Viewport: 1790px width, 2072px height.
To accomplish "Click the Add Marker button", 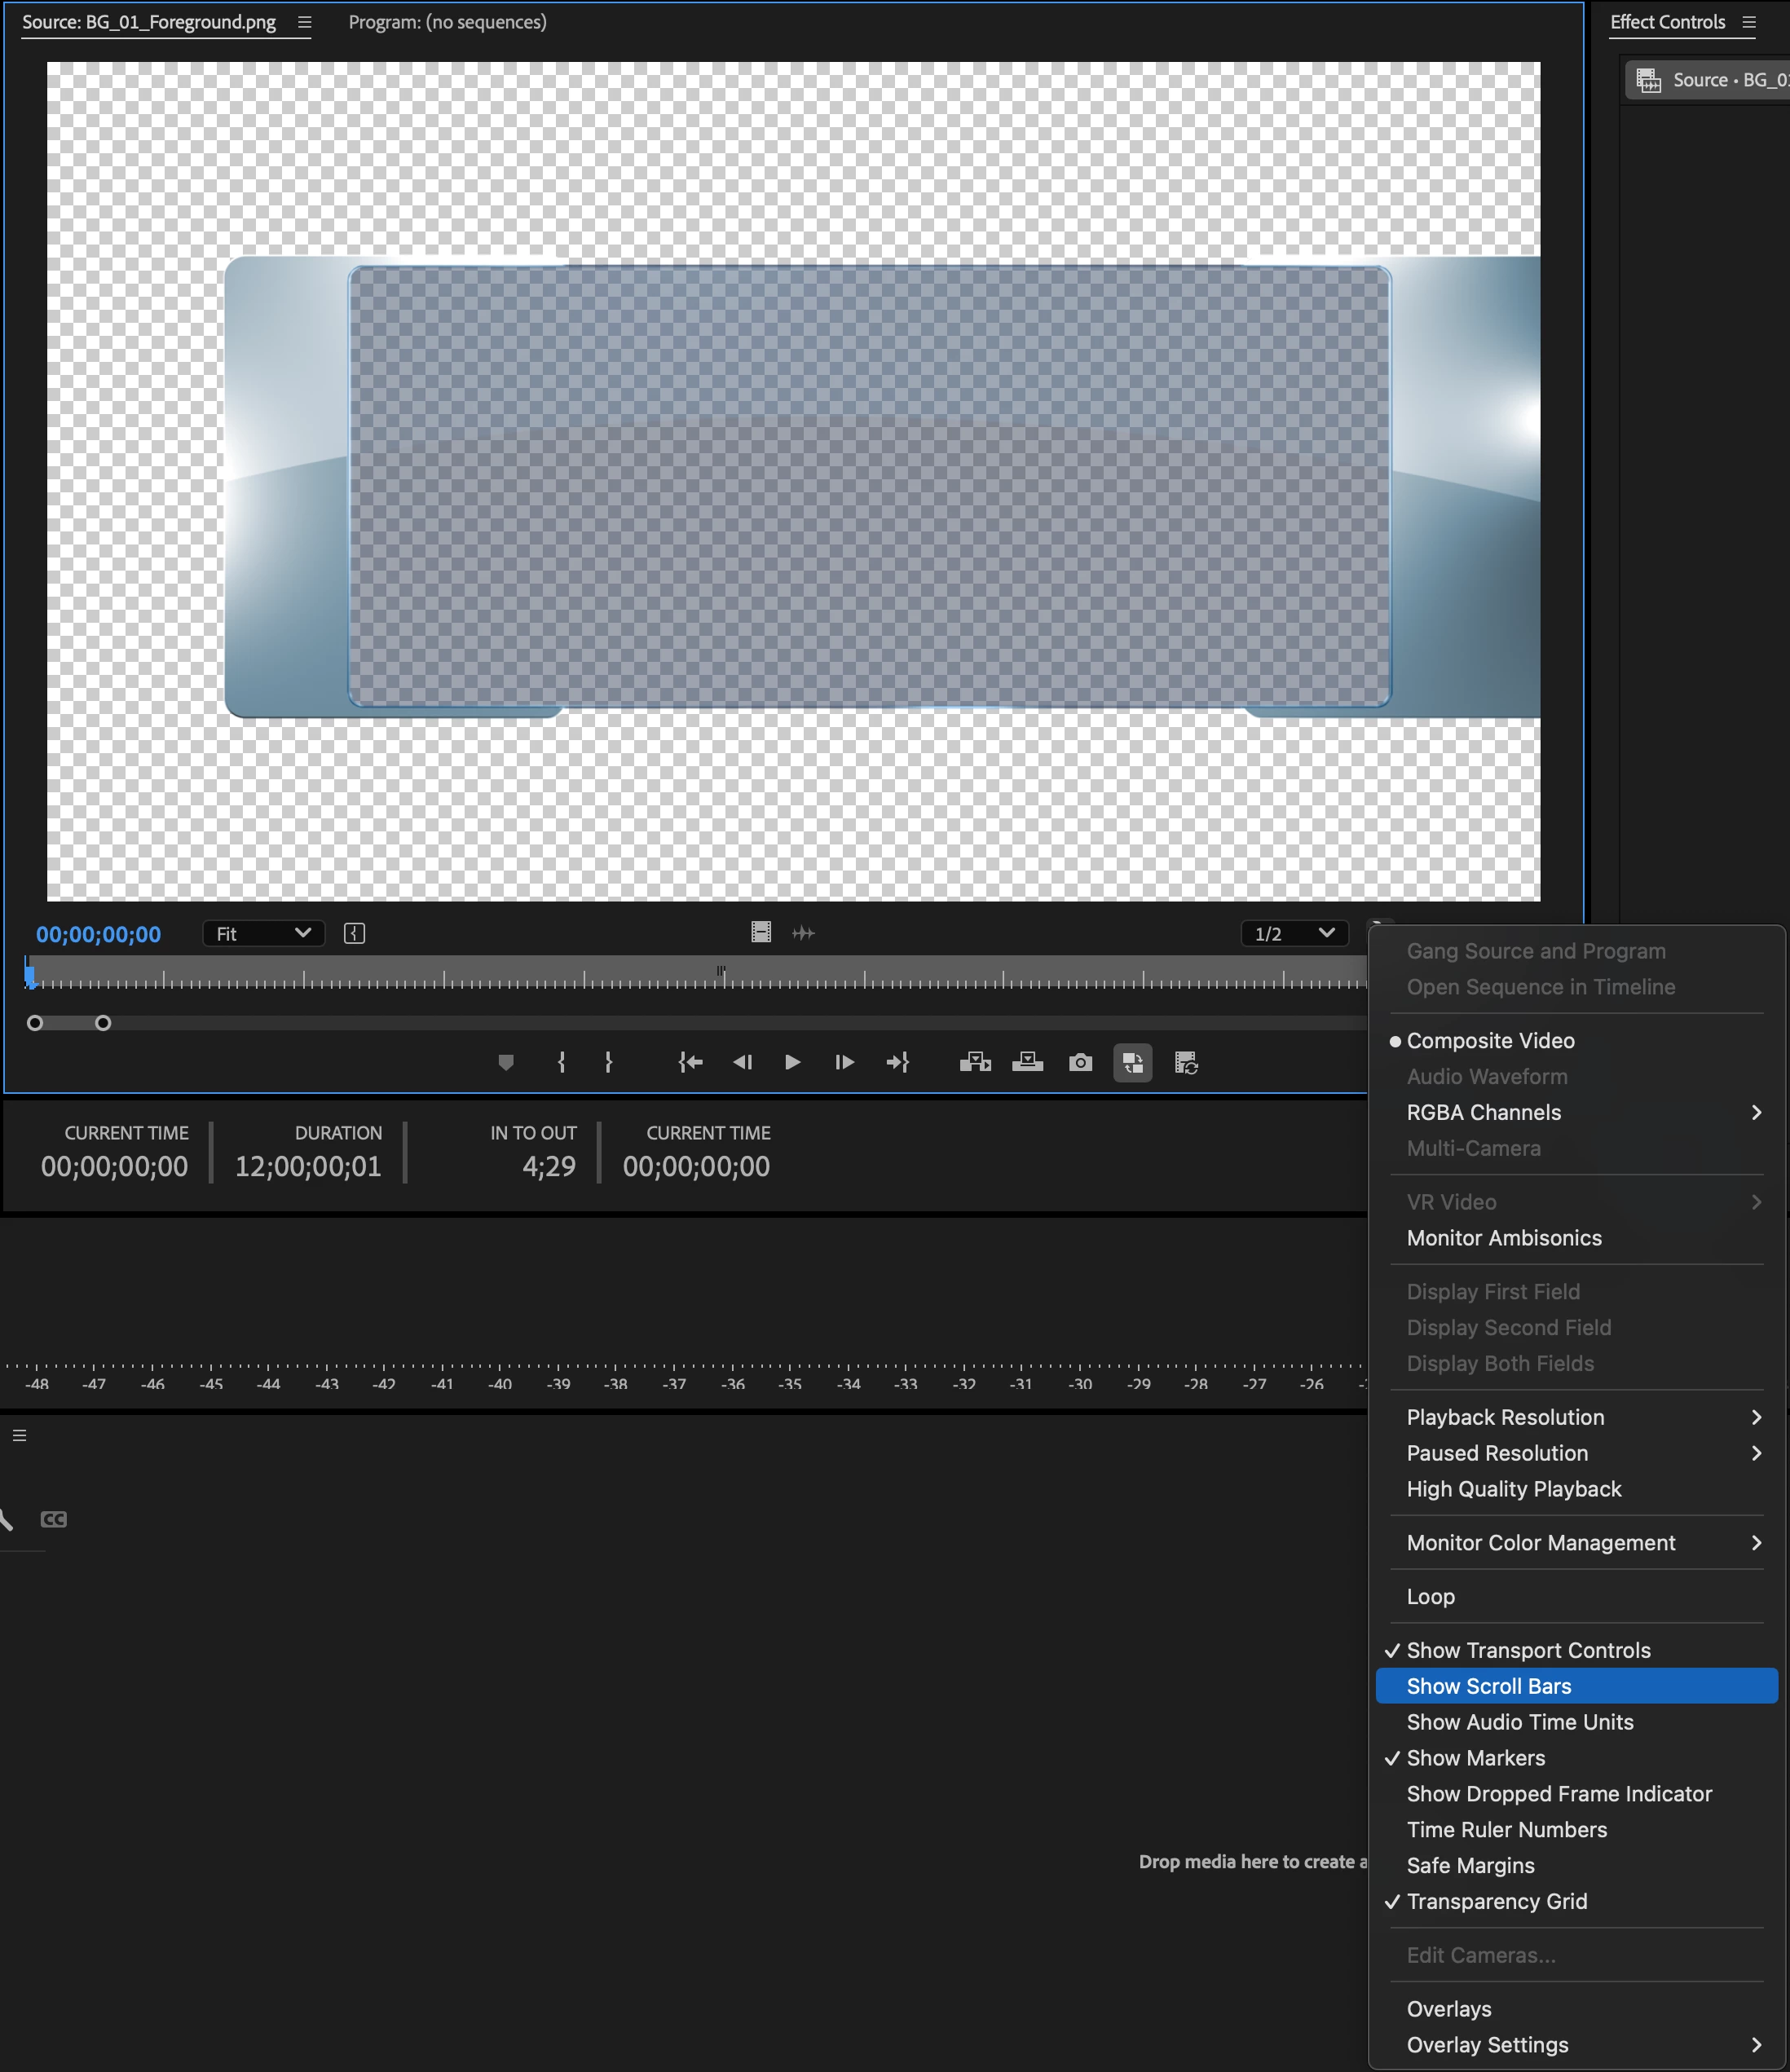I will click(506, 1062).
